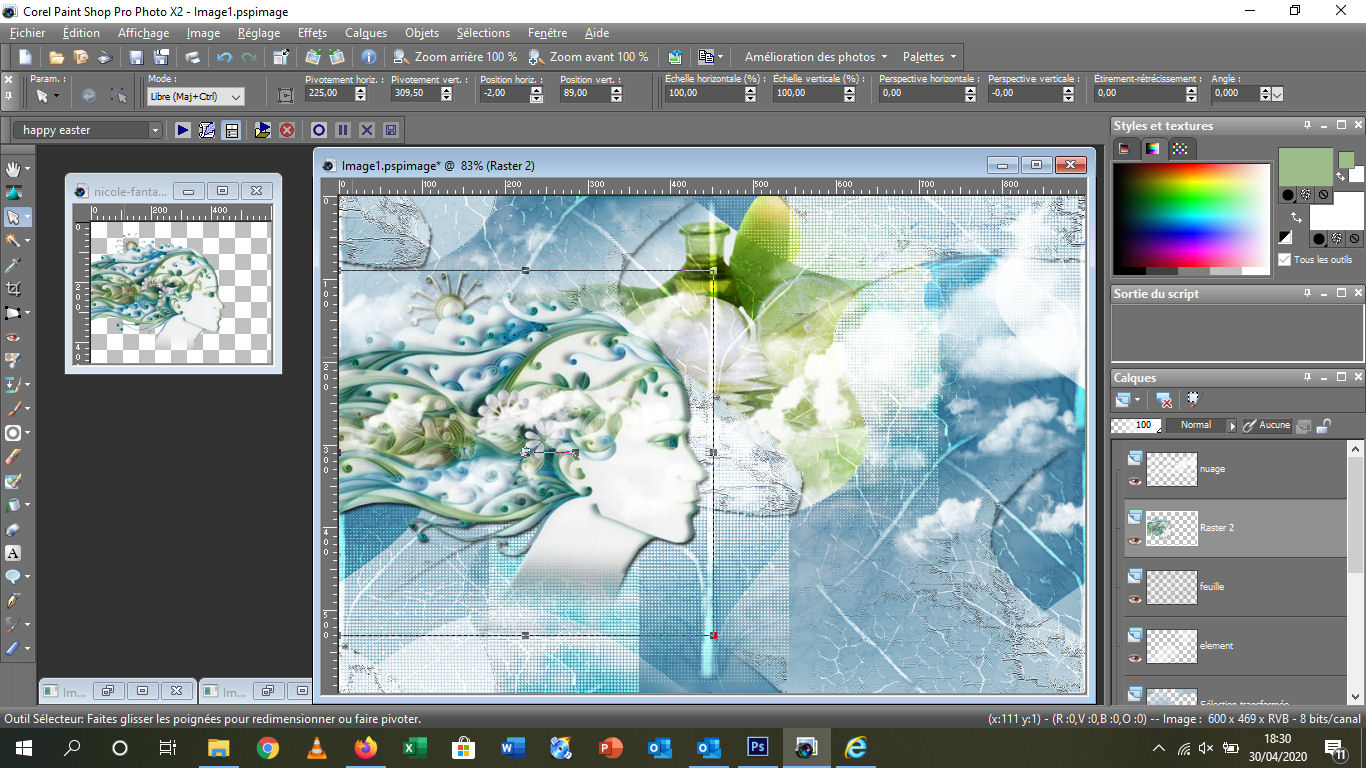Choose the Text tool
1366x768 pixels.
13,553
